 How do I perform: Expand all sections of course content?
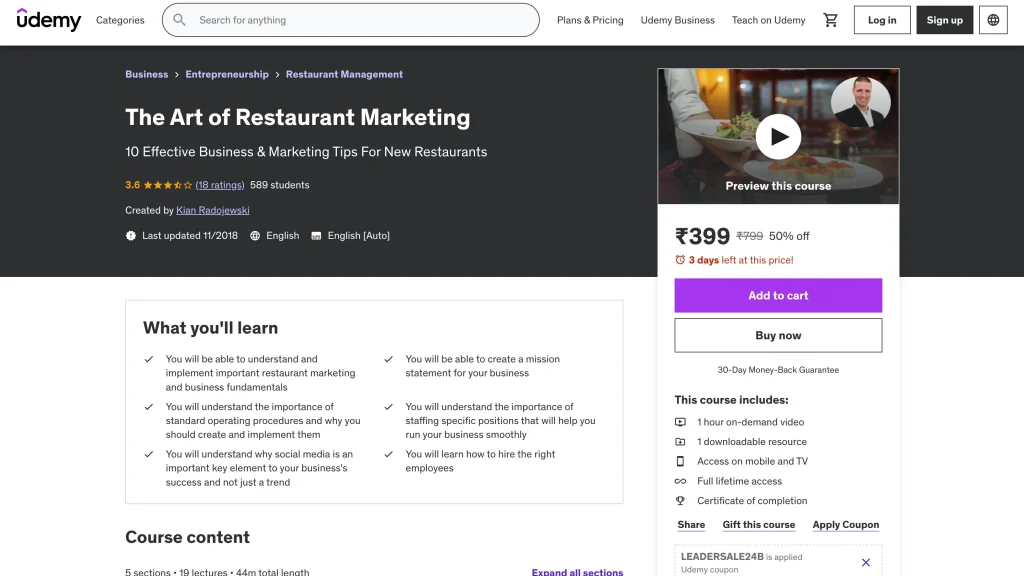point(577,572)
